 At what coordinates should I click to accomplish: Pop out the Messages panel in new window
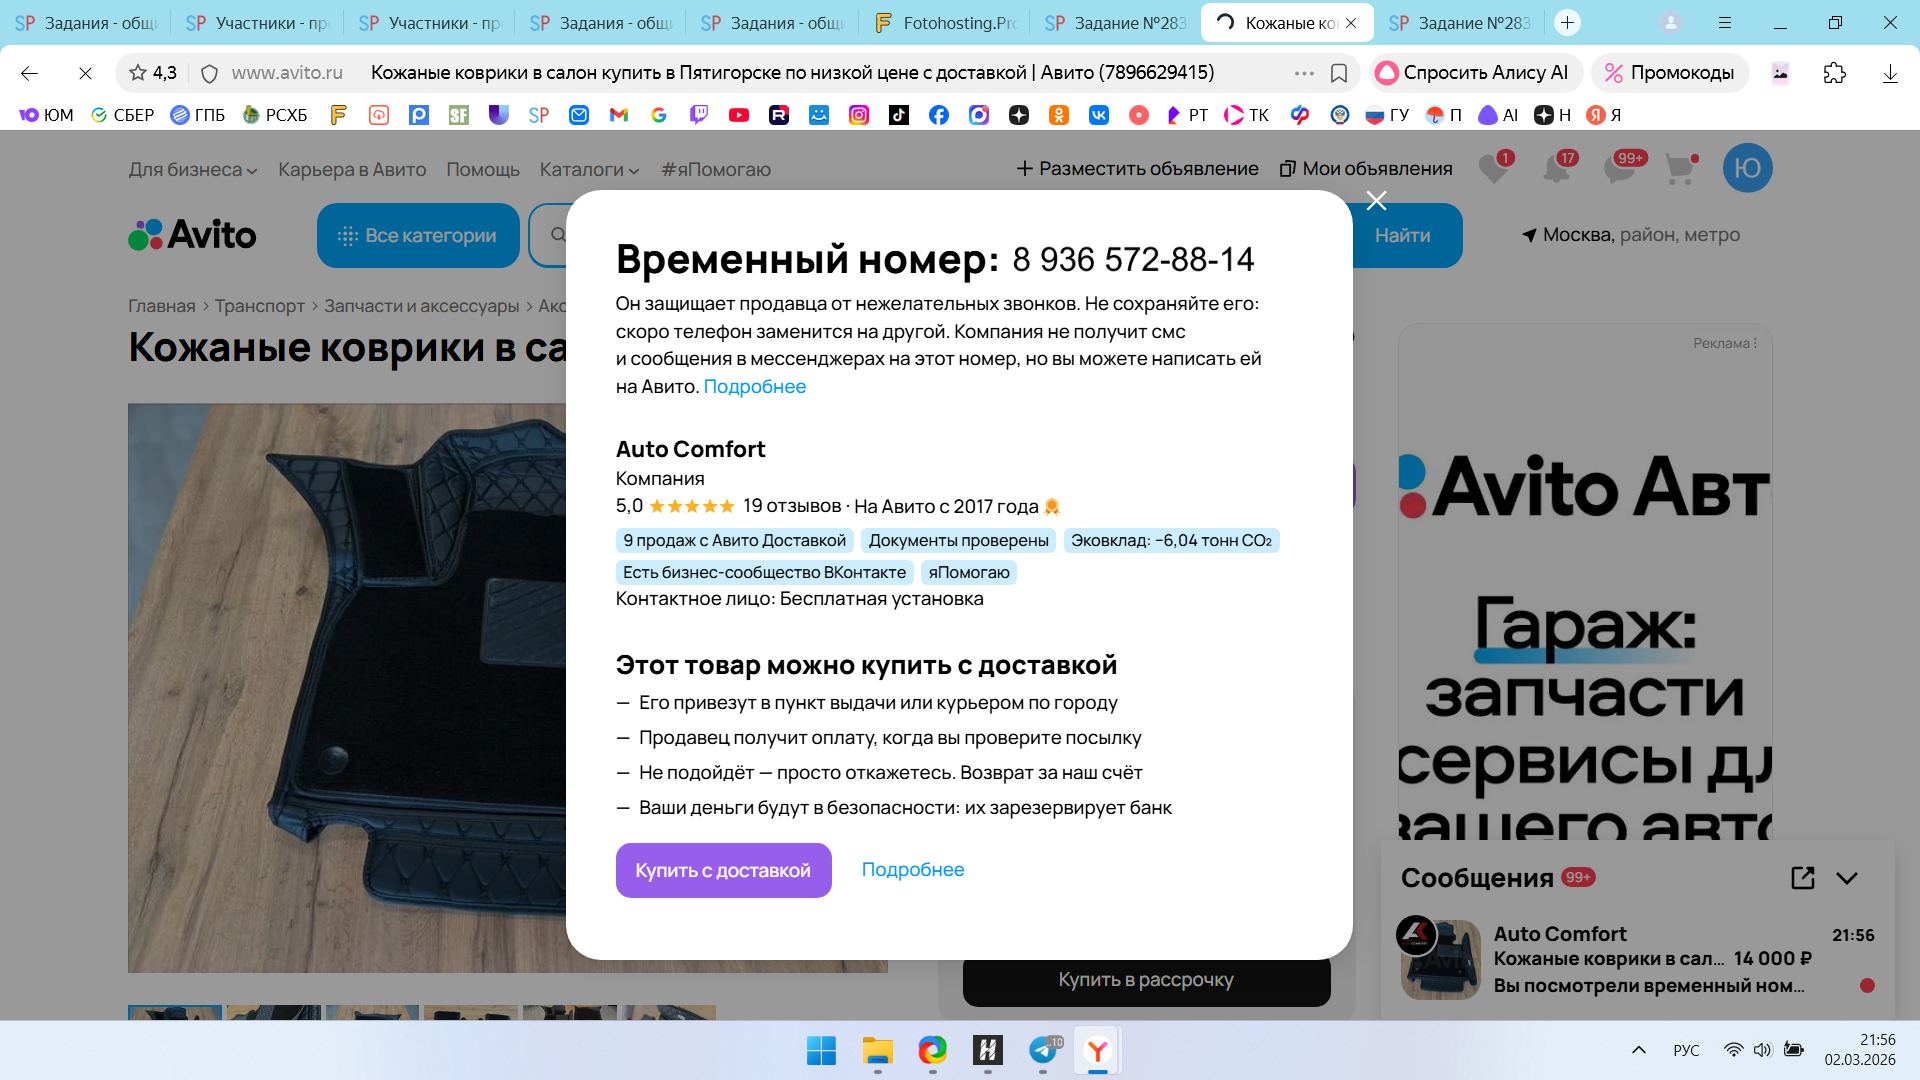pyautogui.click(x=1802, y=878)
